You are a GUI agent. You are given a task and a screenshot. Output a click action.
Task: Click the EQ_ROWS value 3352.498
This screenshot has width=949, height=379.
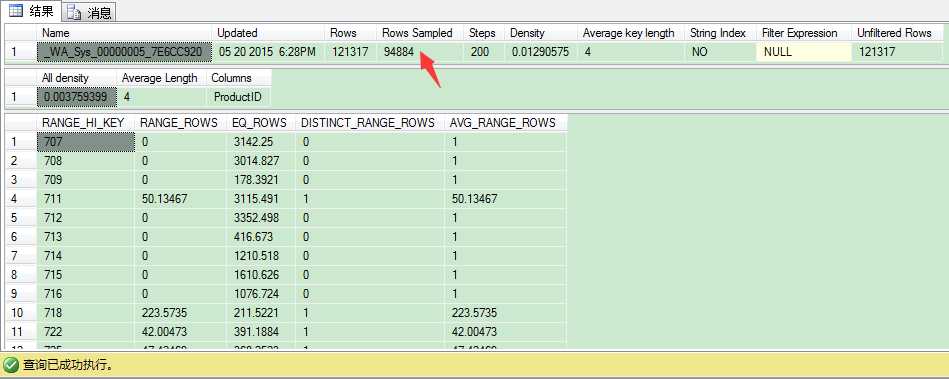click(x=261, y=218)
